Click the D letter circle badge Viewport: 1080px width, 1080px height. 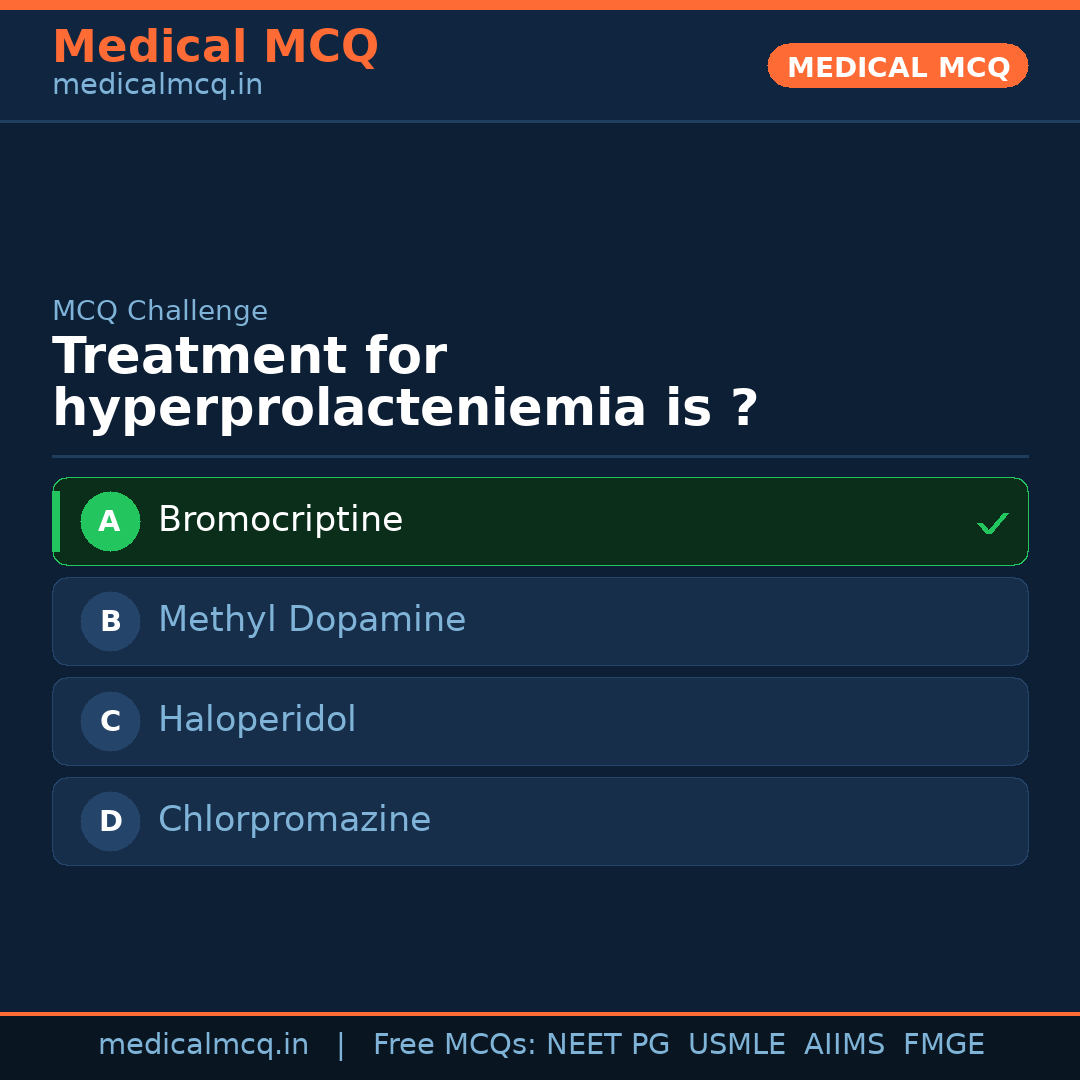pyautogui.click(x=110, y=821)
